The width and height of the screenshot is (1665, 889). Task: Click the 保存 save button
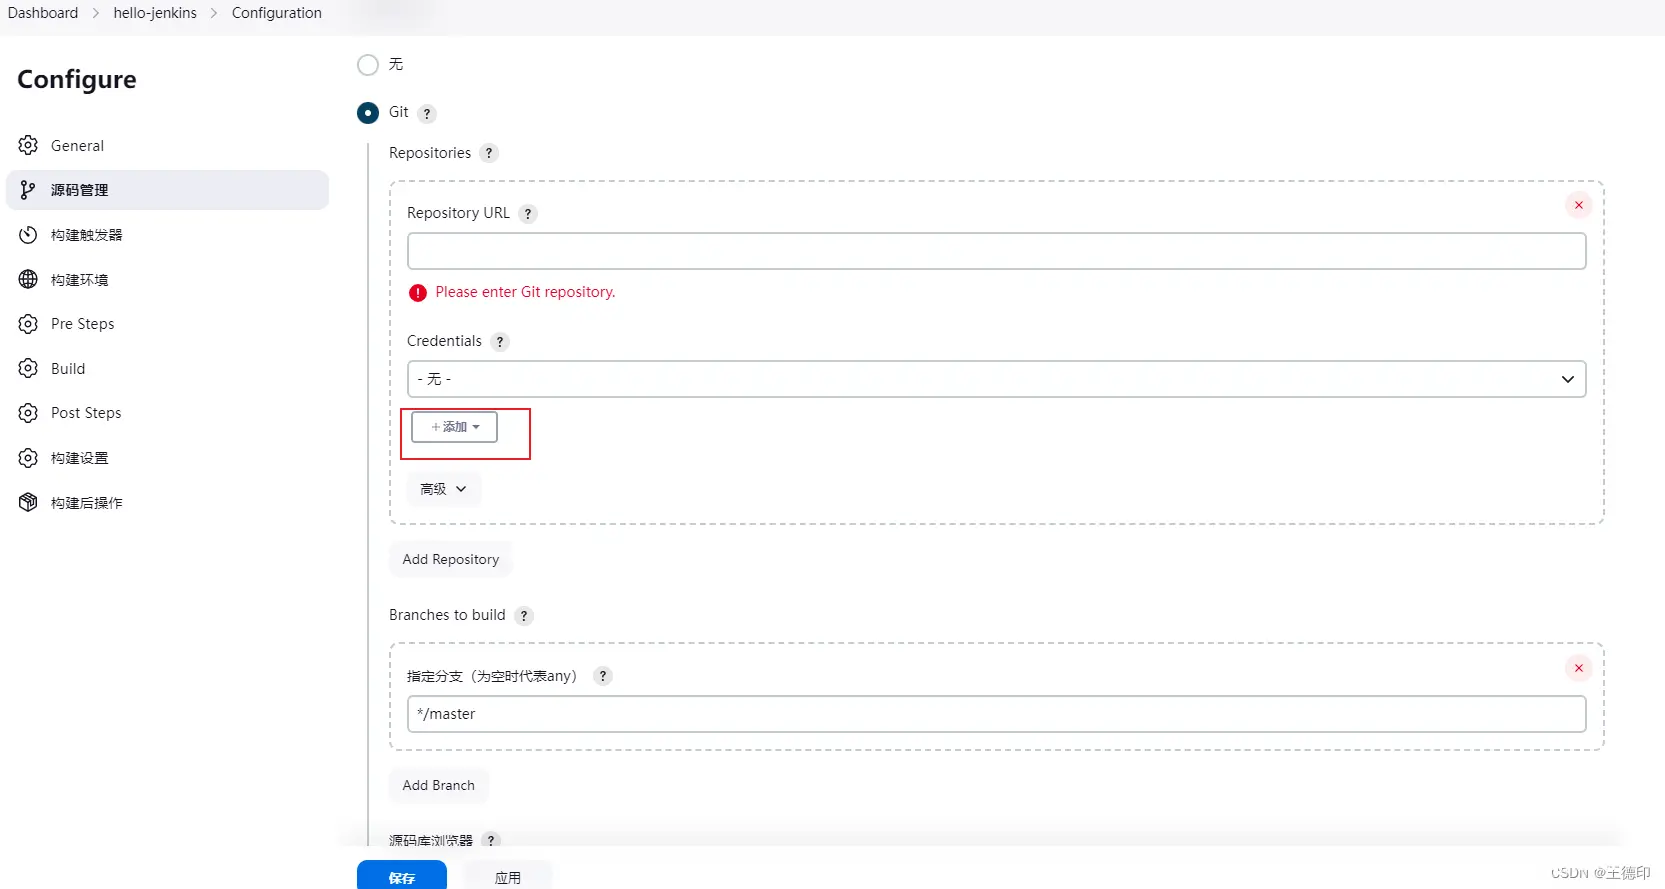pyautogui.click(x=402, y=876)
